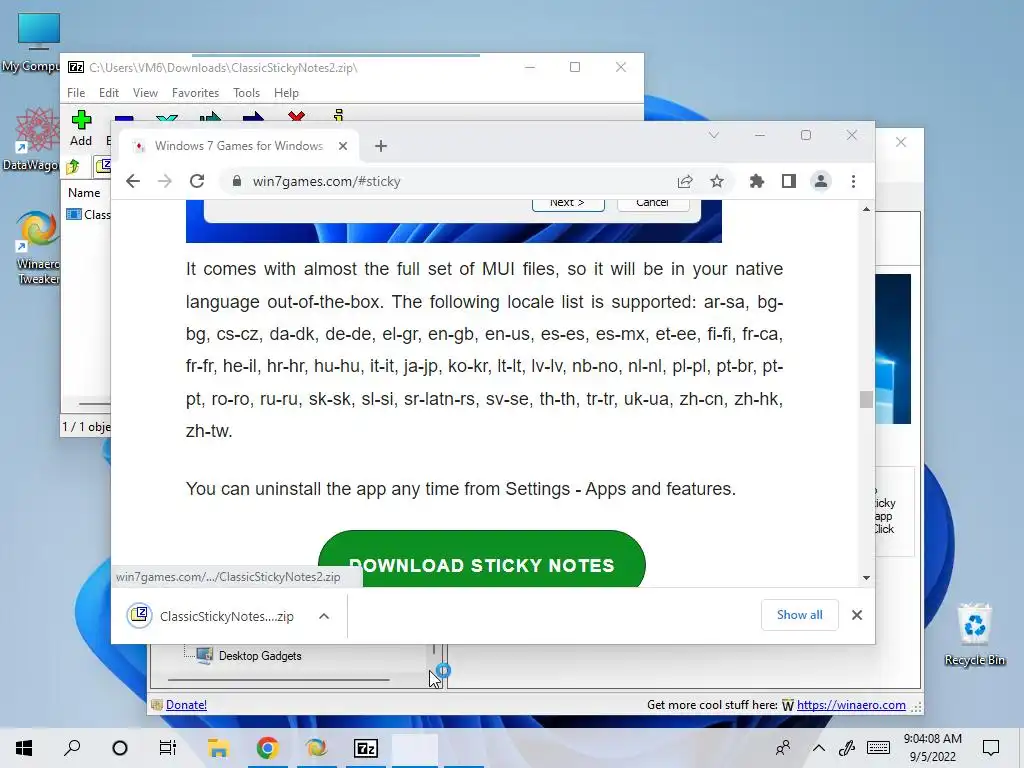The height and width of the screenshot is (768, 1024).
Task: Switch to Windows 7 Games tab
Action: point(238,146)
